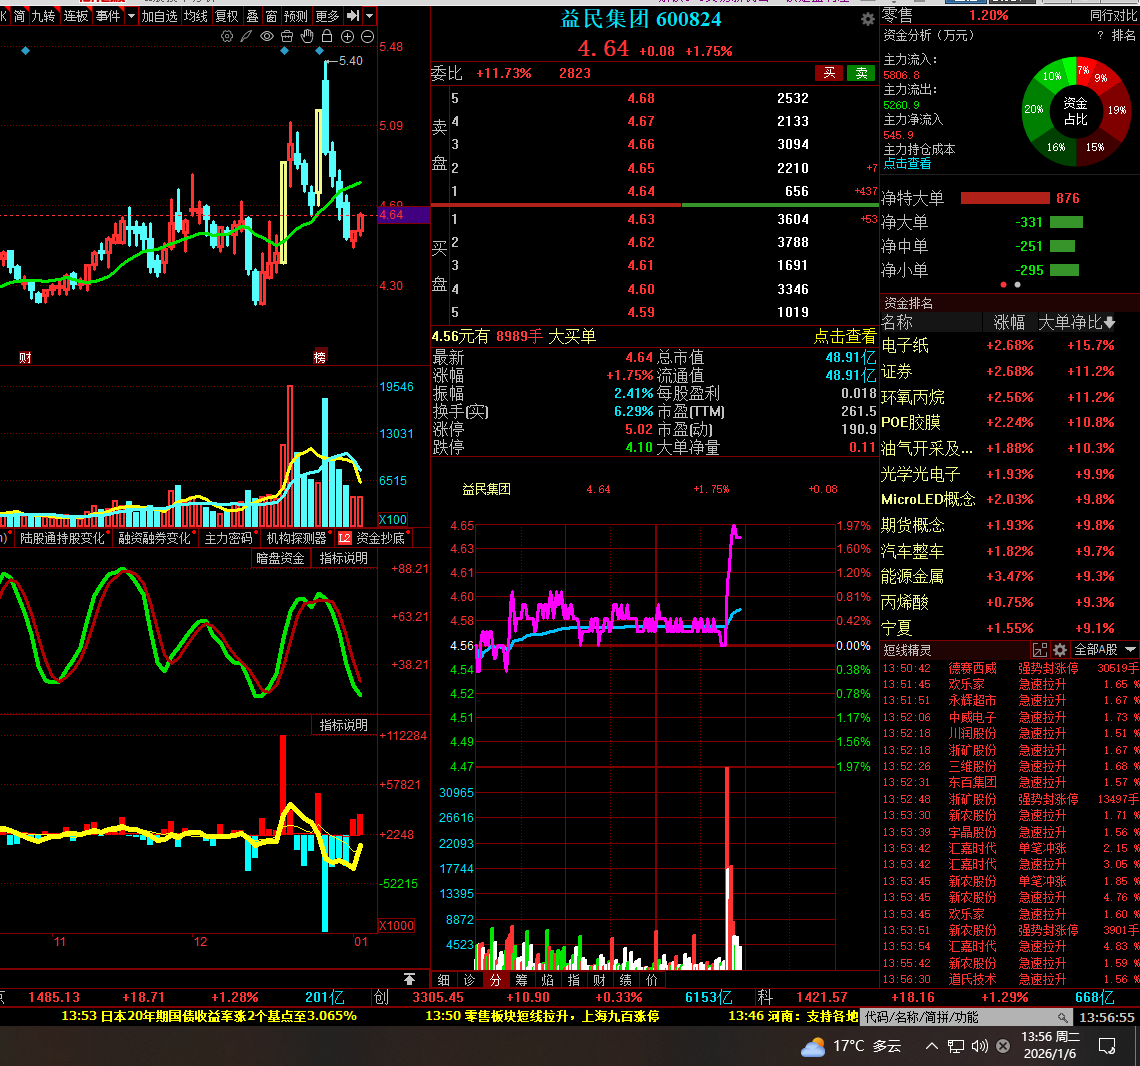1140x1066 pixels.
Task: Open the 连板 toolbar item
Action: [76, 16]
